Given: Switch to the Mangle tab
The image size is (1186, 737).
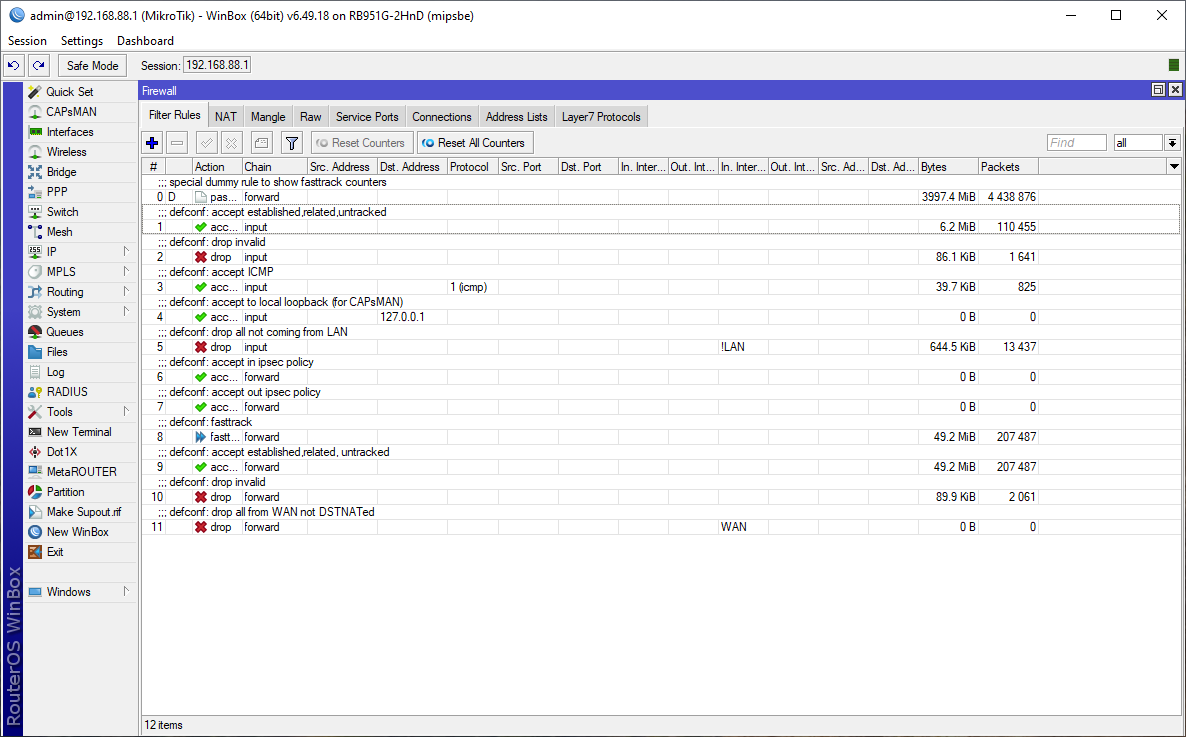Looking at the screenshot, I should click(x=268, y=117).
